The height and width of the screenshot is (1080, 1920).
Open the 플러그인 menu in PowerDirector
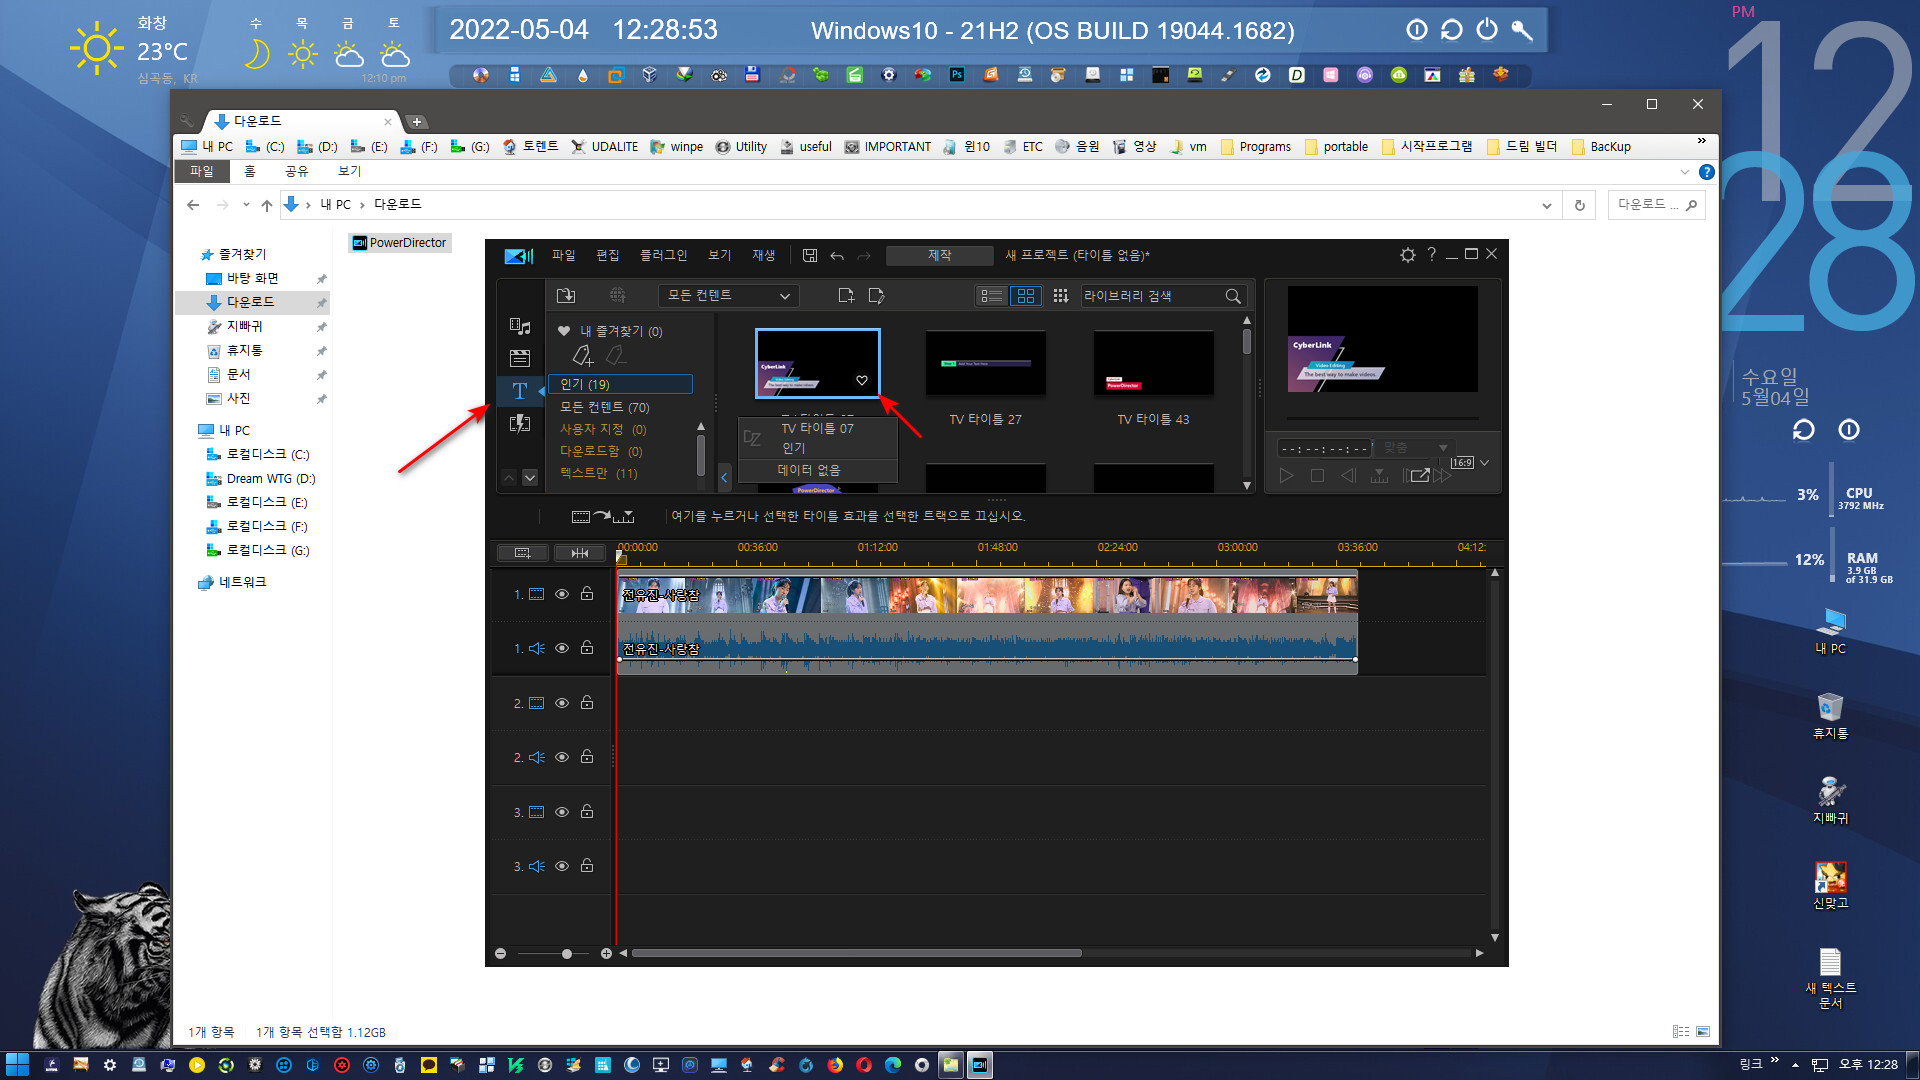pos(664,256)
